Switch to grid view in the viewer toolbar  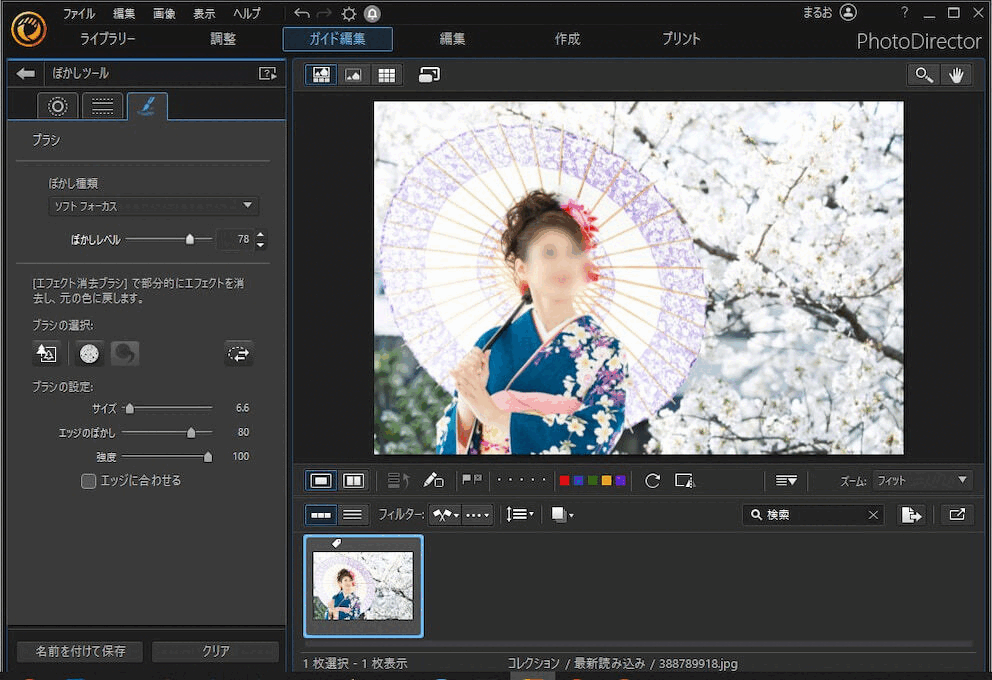click(x=386, y=74)
